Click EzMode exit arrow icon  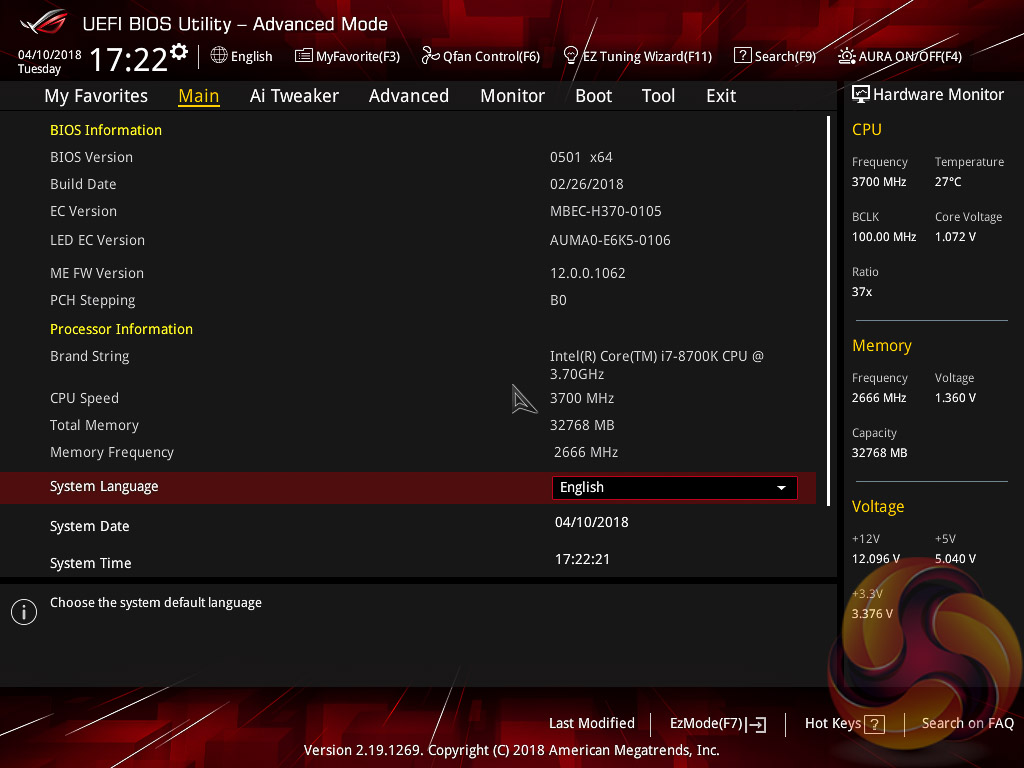point(756,724)
